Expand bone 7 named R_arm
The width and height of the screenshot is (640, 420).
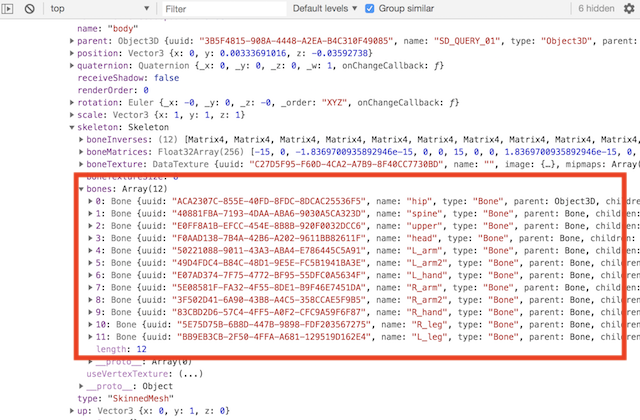[x=91, y=287]
